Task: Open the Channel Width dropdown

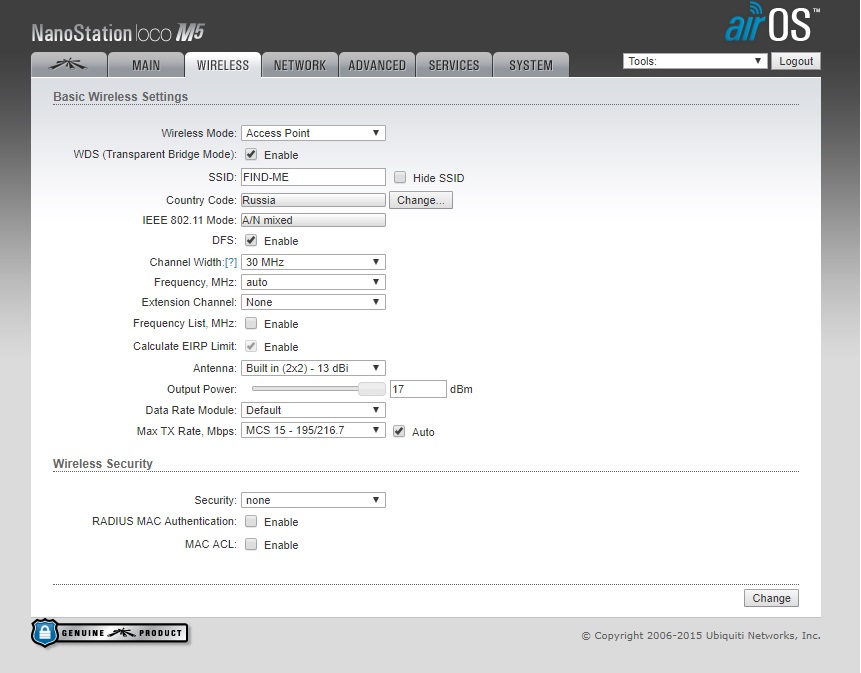Action: coord(313,262)
